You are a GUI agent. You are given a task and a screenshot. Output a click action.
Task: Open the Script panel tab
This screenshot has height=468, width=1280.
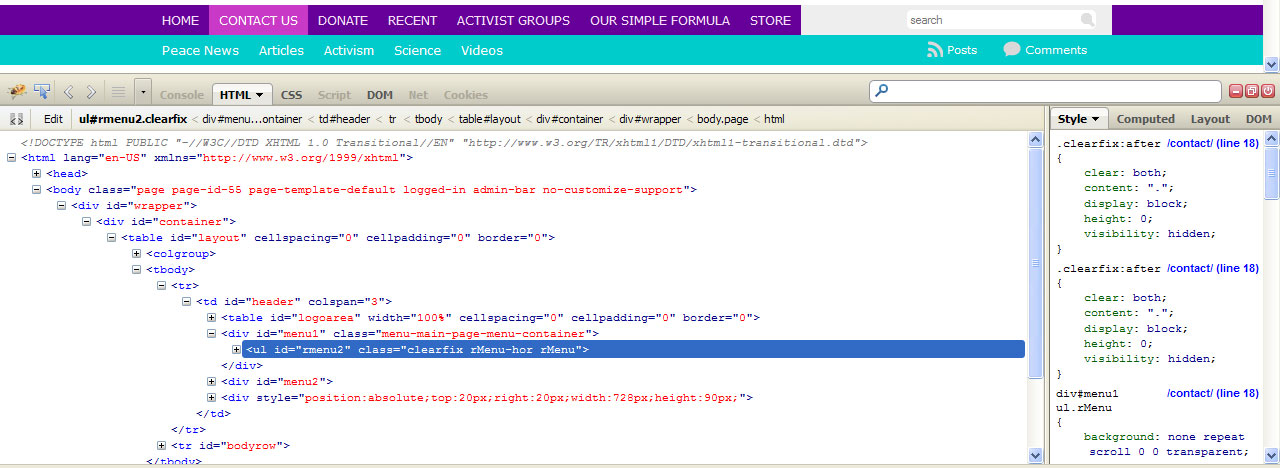pyautogui.click(x=334, y=95)
